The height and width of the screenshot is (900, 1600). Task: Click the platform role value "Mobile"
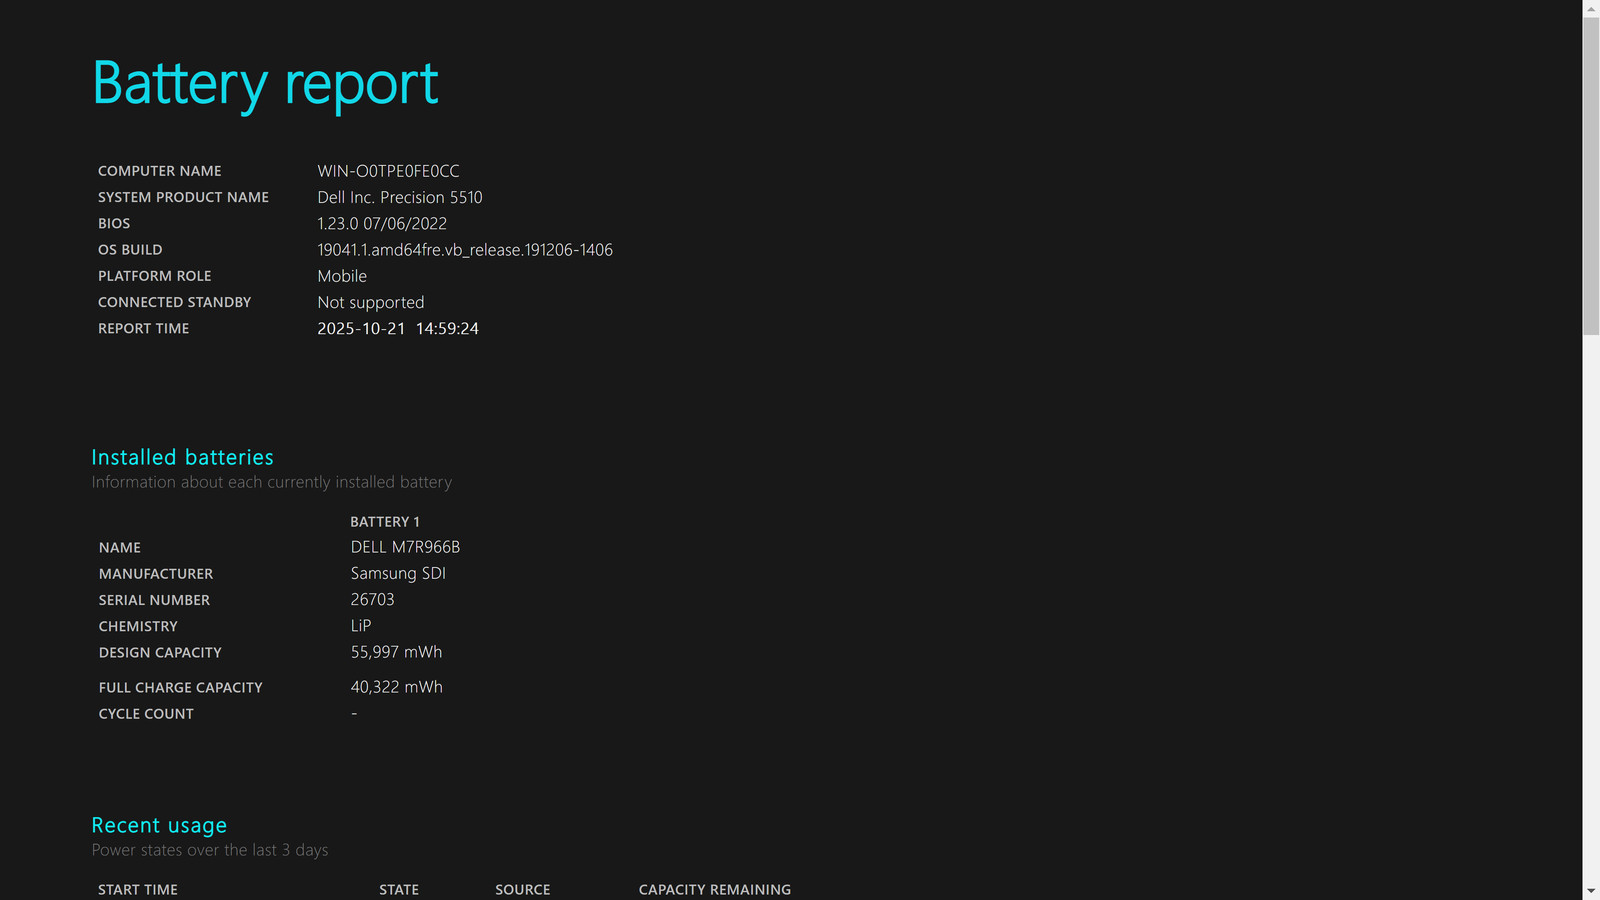pos(342,276)
